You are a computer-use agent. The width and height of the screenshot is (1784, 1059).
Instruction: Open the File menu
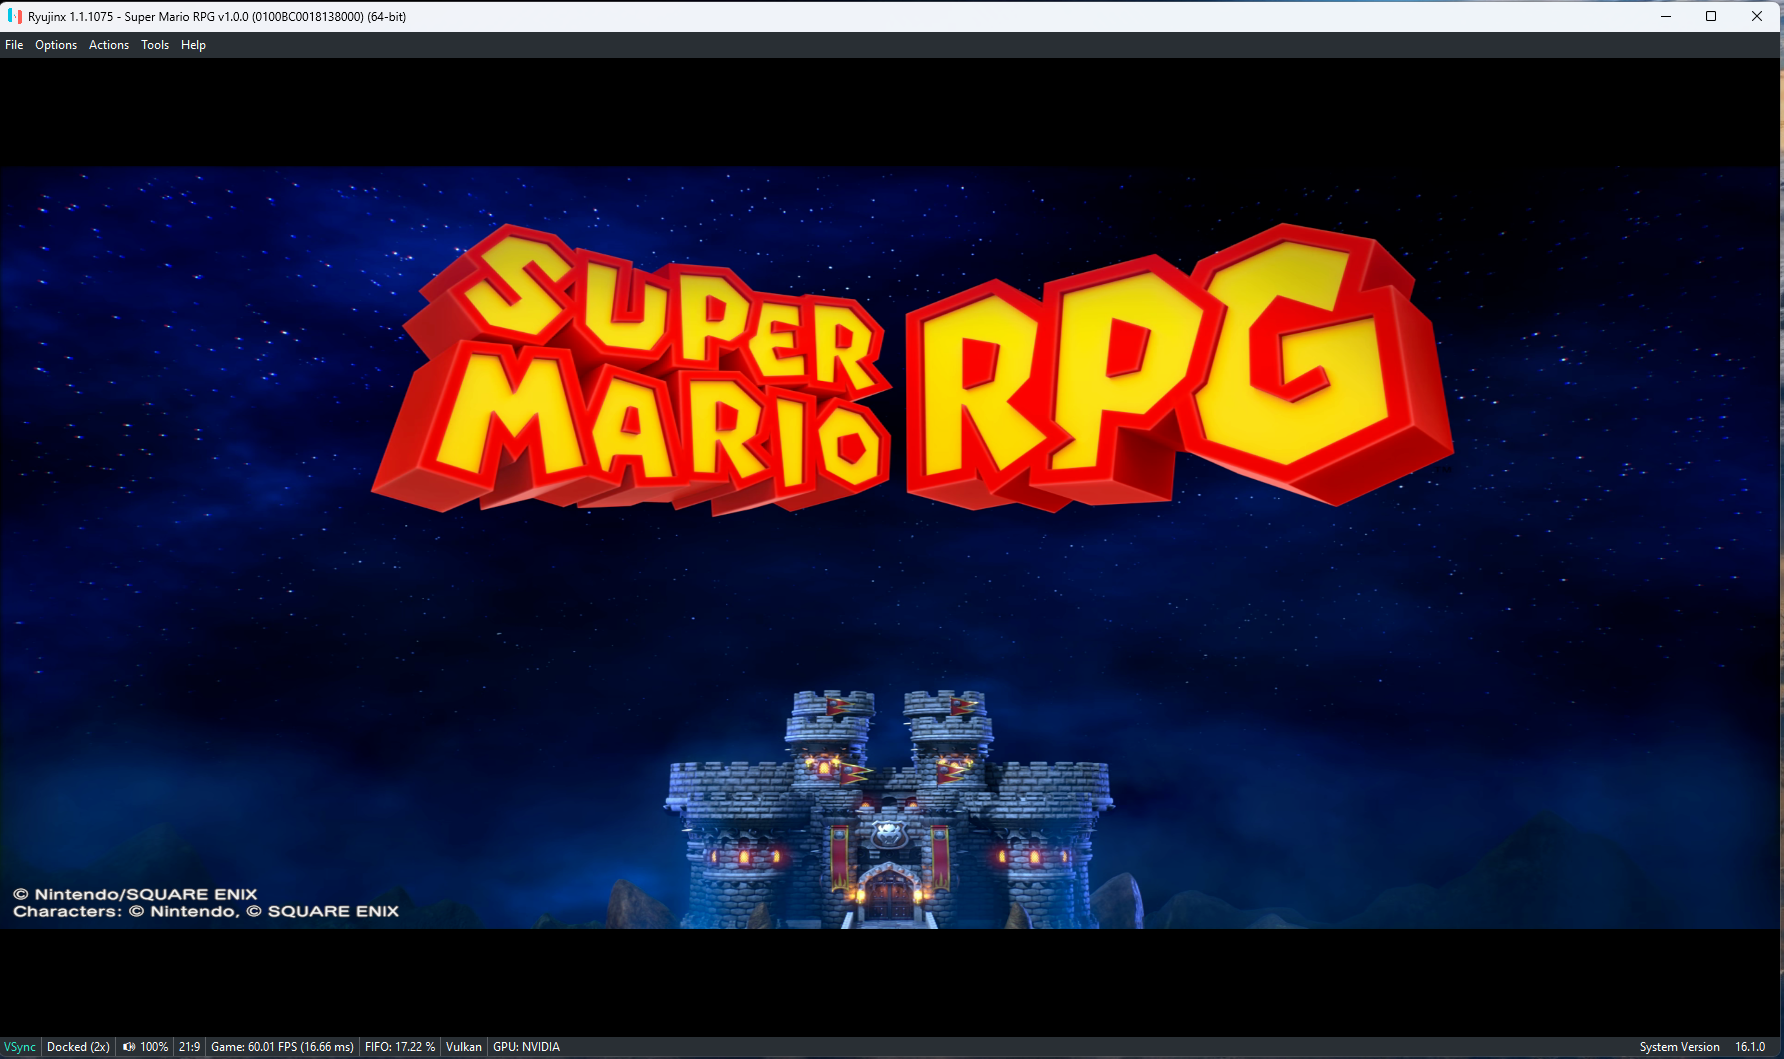click(14, 45)
